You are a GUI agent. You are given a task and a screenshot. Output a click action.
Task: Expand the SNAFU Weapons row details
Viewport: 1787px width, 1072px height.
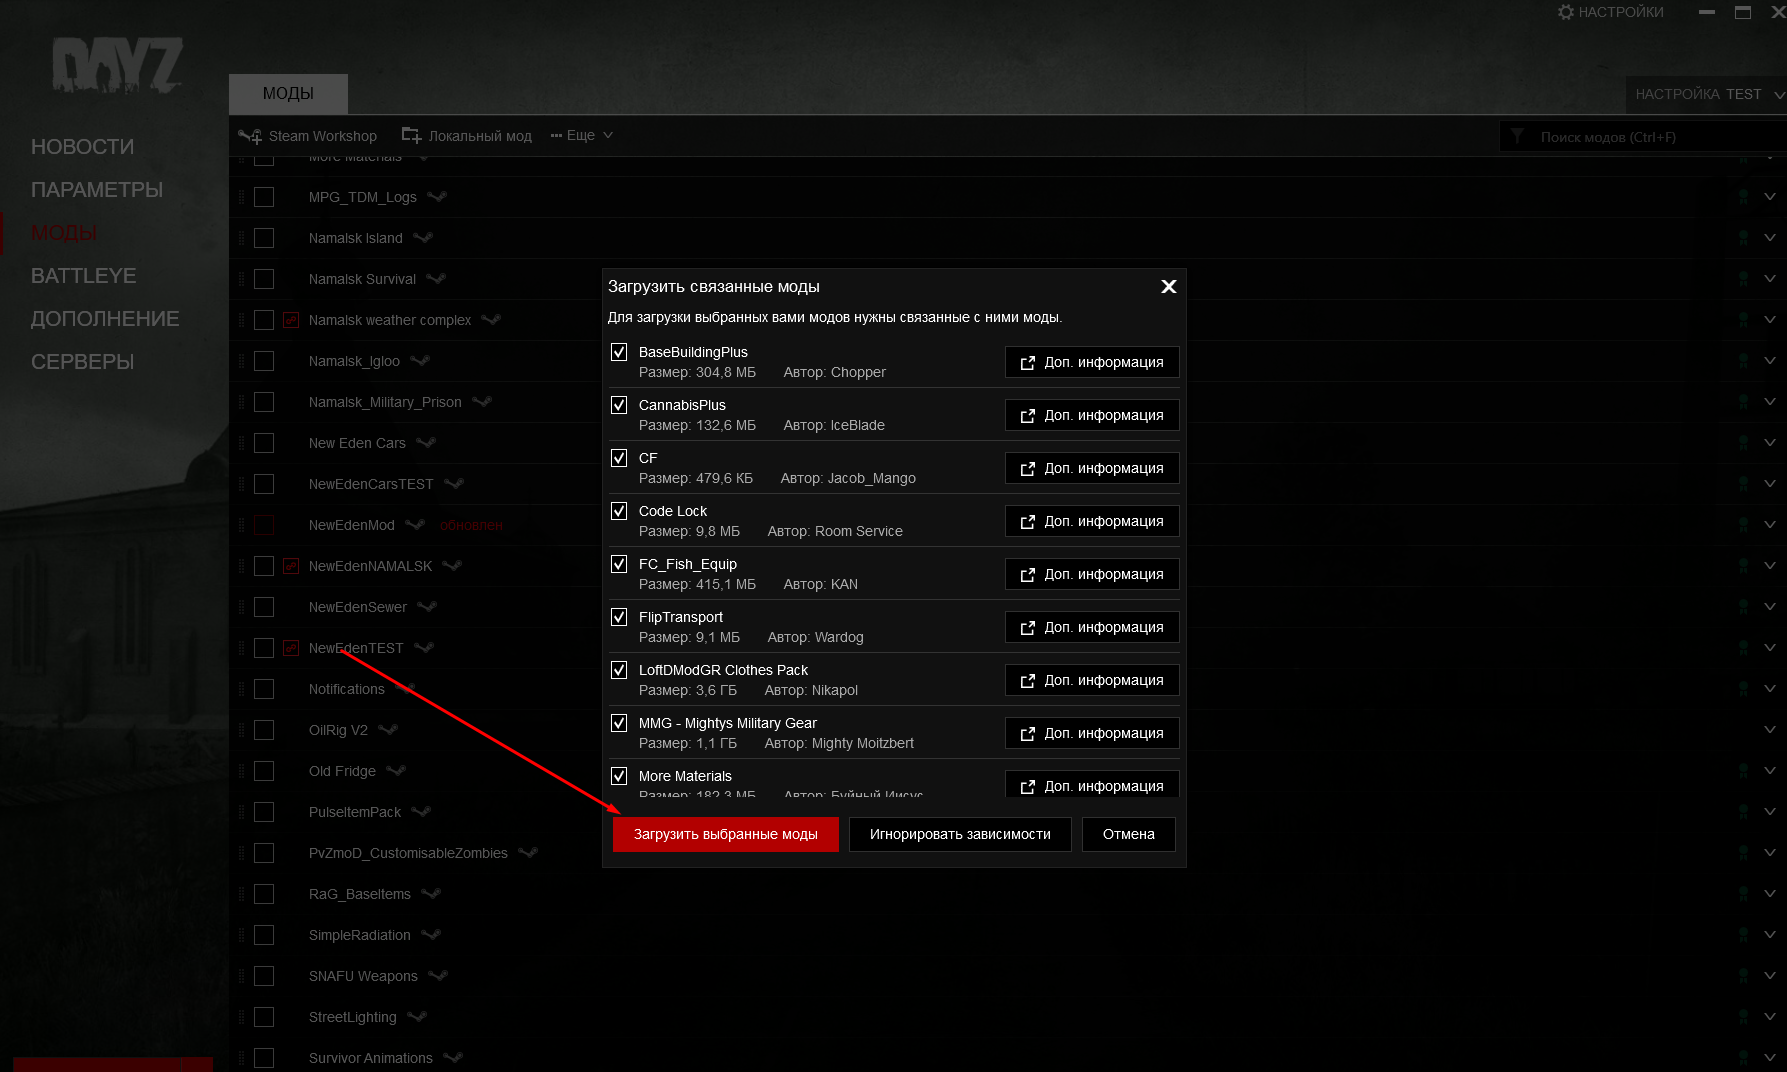(1769, 976)
